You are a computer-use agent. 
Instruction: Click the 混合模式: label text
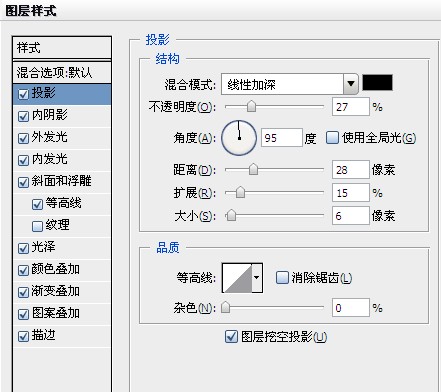click(190, 85)
